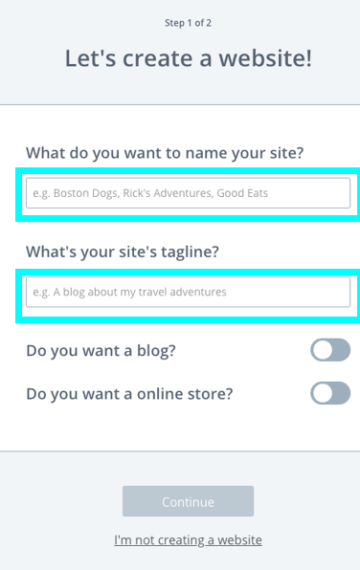Enable the 'Do you want a blog?' toggle
The width and height of the screenshot is (360, 570).
pyautogui.click(x=330, y=350)
